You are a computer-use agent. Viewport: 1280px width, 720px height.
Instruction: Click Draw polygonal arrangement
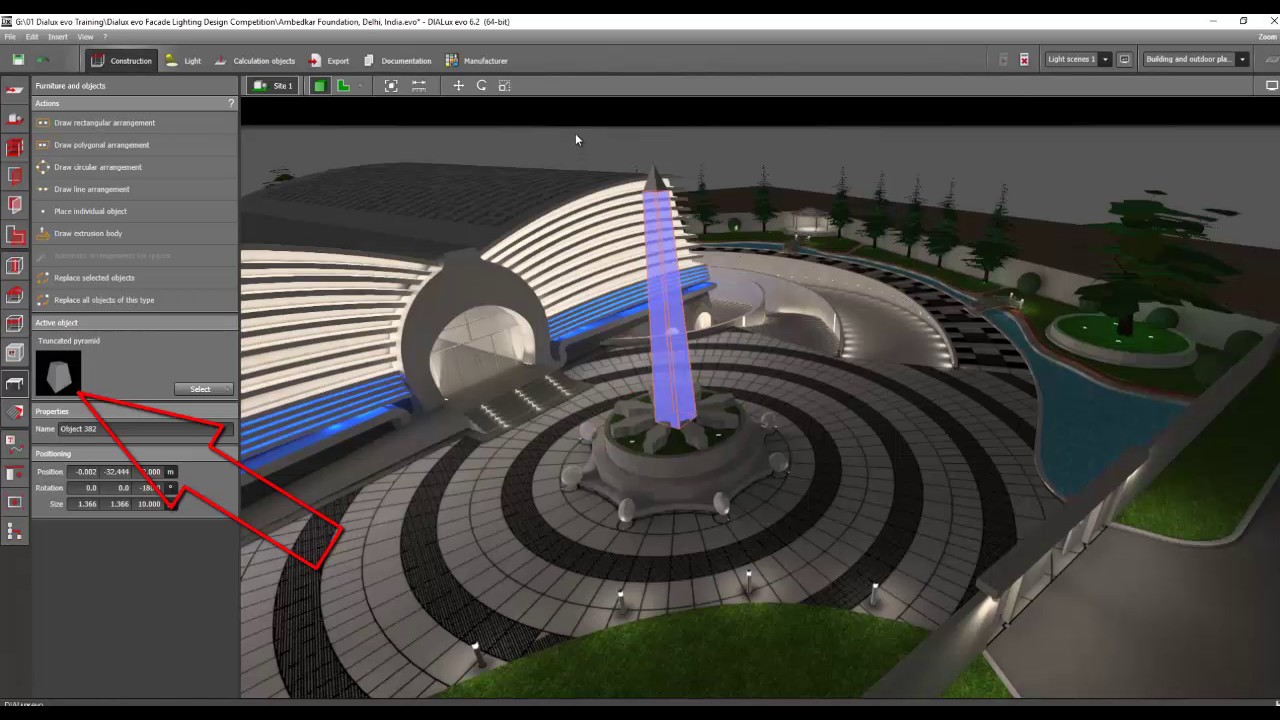pyautogui.click(x=135, y=145)
